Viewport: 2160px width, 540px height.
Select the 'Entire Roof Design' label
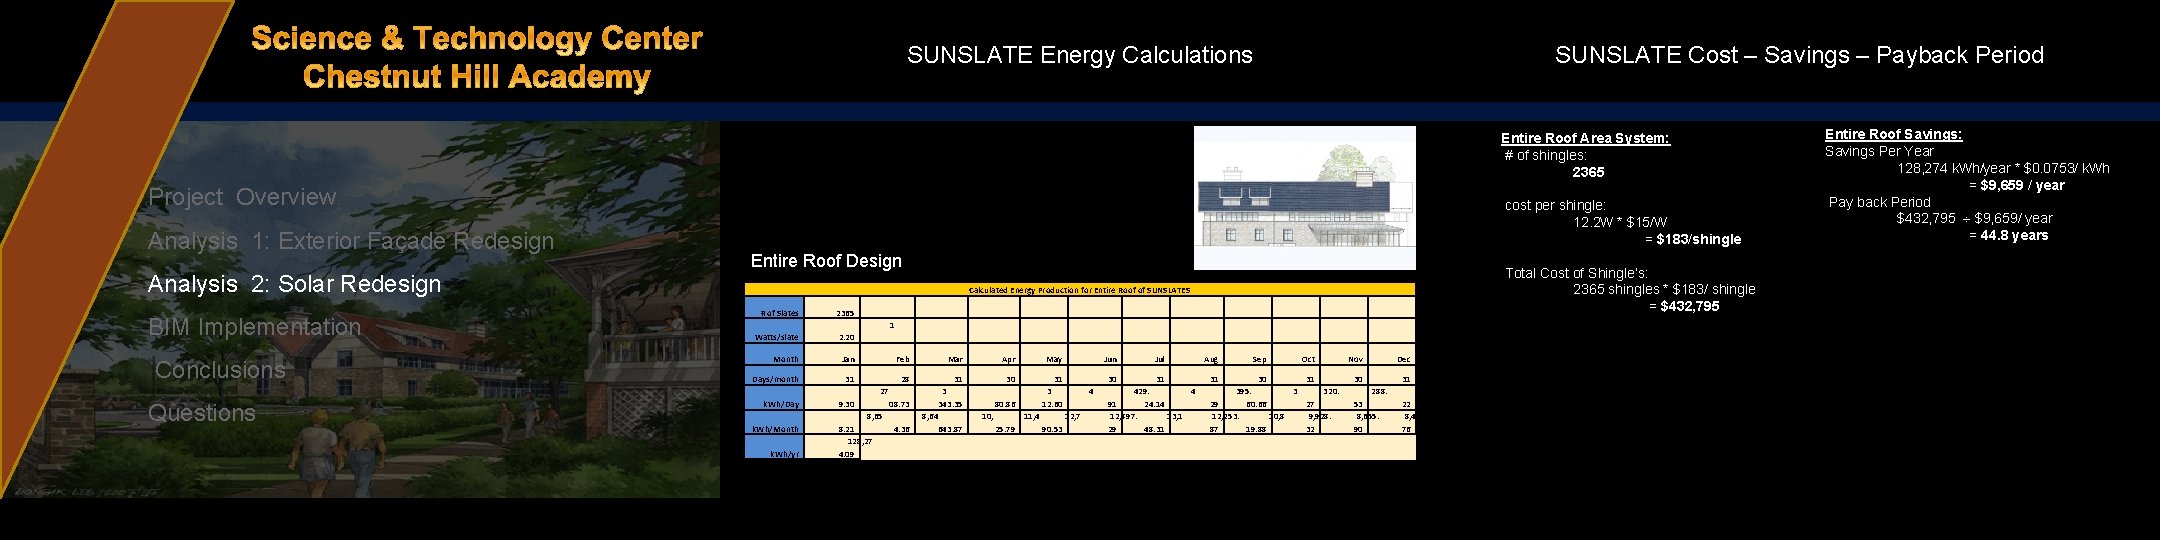826,261
